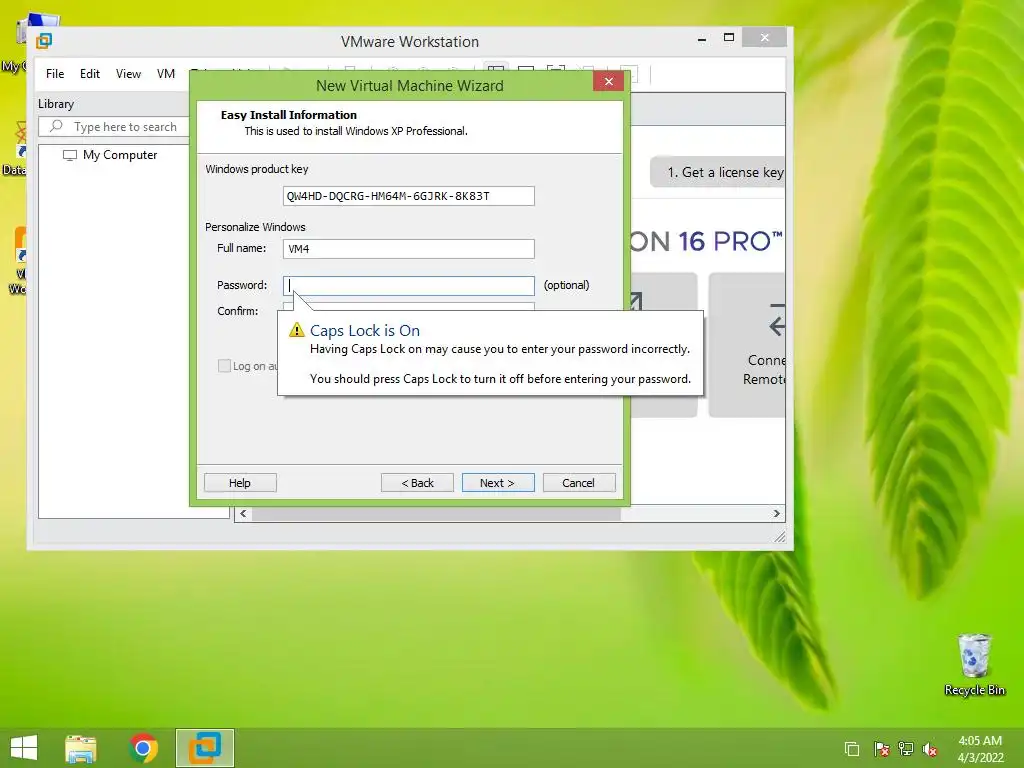
Task: Click the VMware Workstation taskbar icon
Action: coord(204,748)
